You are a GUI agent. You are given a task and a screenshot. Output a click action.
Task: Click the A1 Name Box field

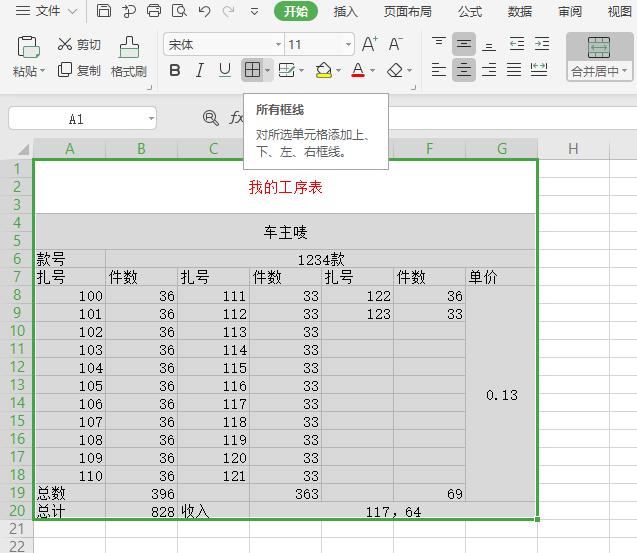point(76,119)
